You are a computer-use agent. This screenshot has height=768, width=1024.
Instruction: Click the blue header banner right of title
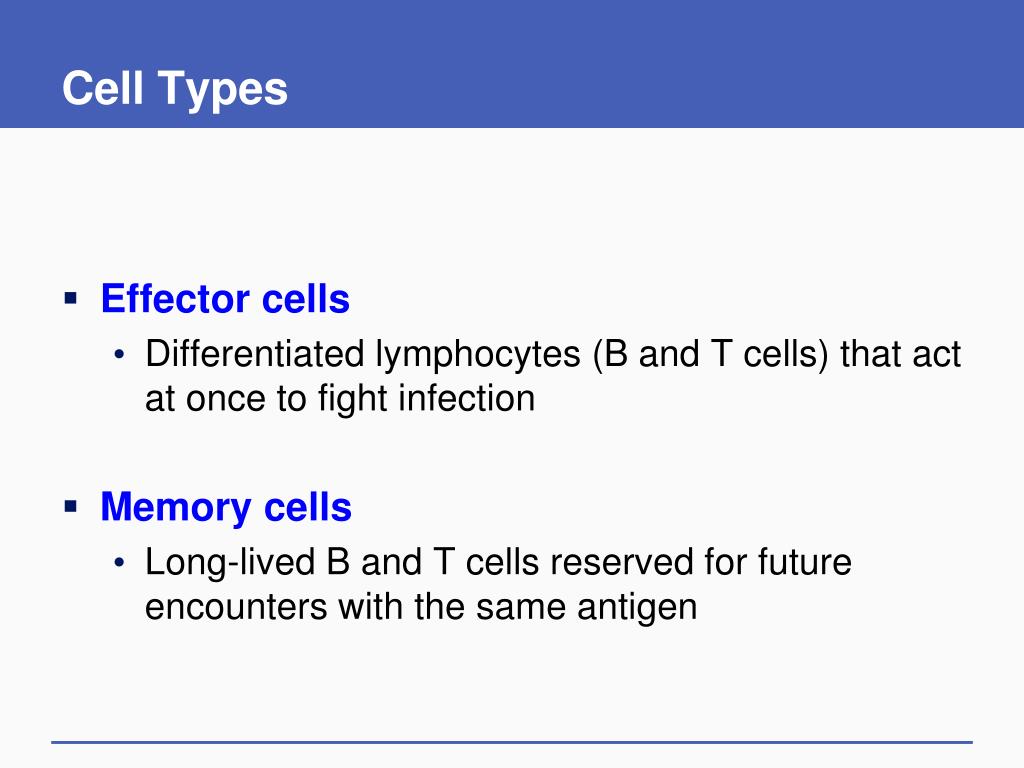click(653, 64)
